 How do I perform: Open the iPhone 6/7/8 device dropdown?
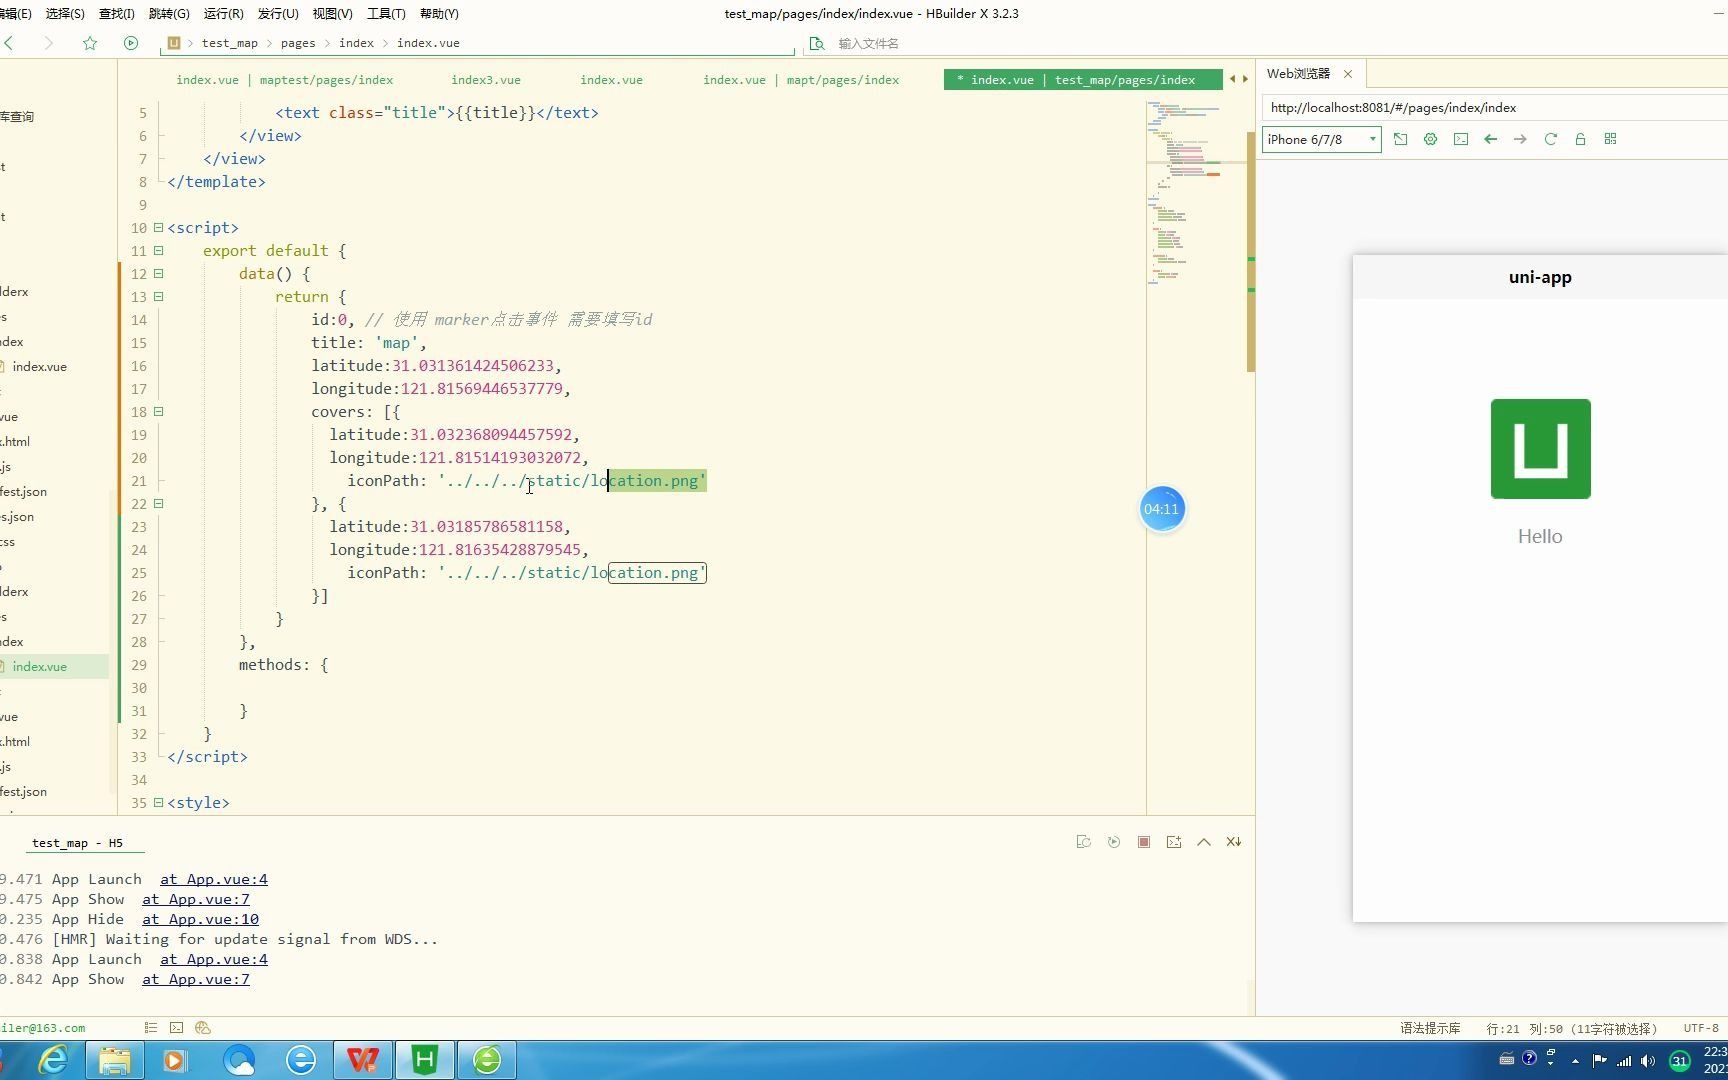click(1322, 139)
